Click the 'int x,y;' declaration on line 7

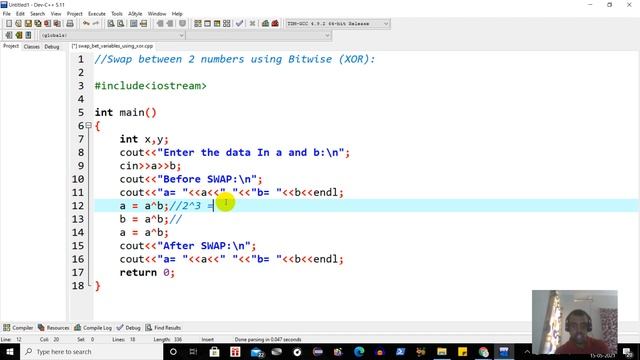point(144,139)
